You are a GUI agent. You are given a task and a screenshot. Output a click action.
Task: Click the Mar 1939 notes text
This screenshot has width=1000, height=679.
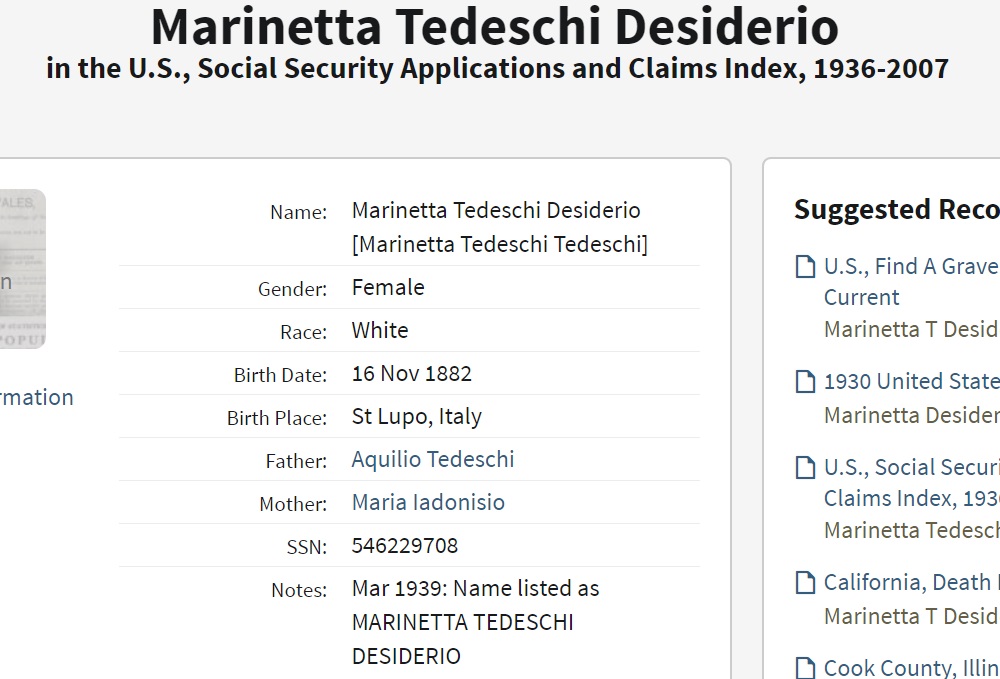click(475, 589)
